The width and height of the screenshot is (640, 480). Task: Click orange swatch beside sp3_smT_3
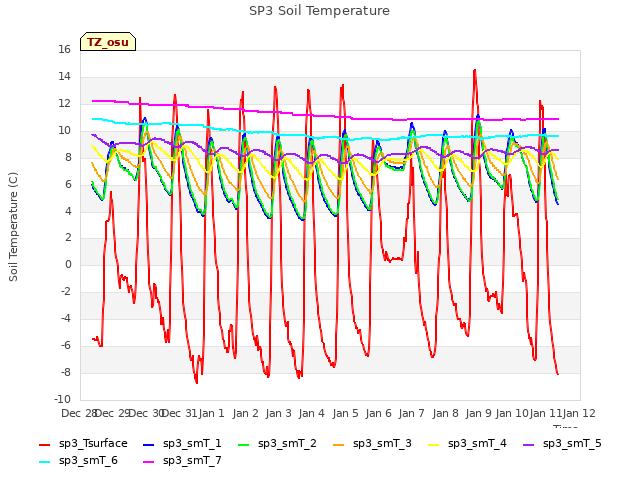point(339,444)
